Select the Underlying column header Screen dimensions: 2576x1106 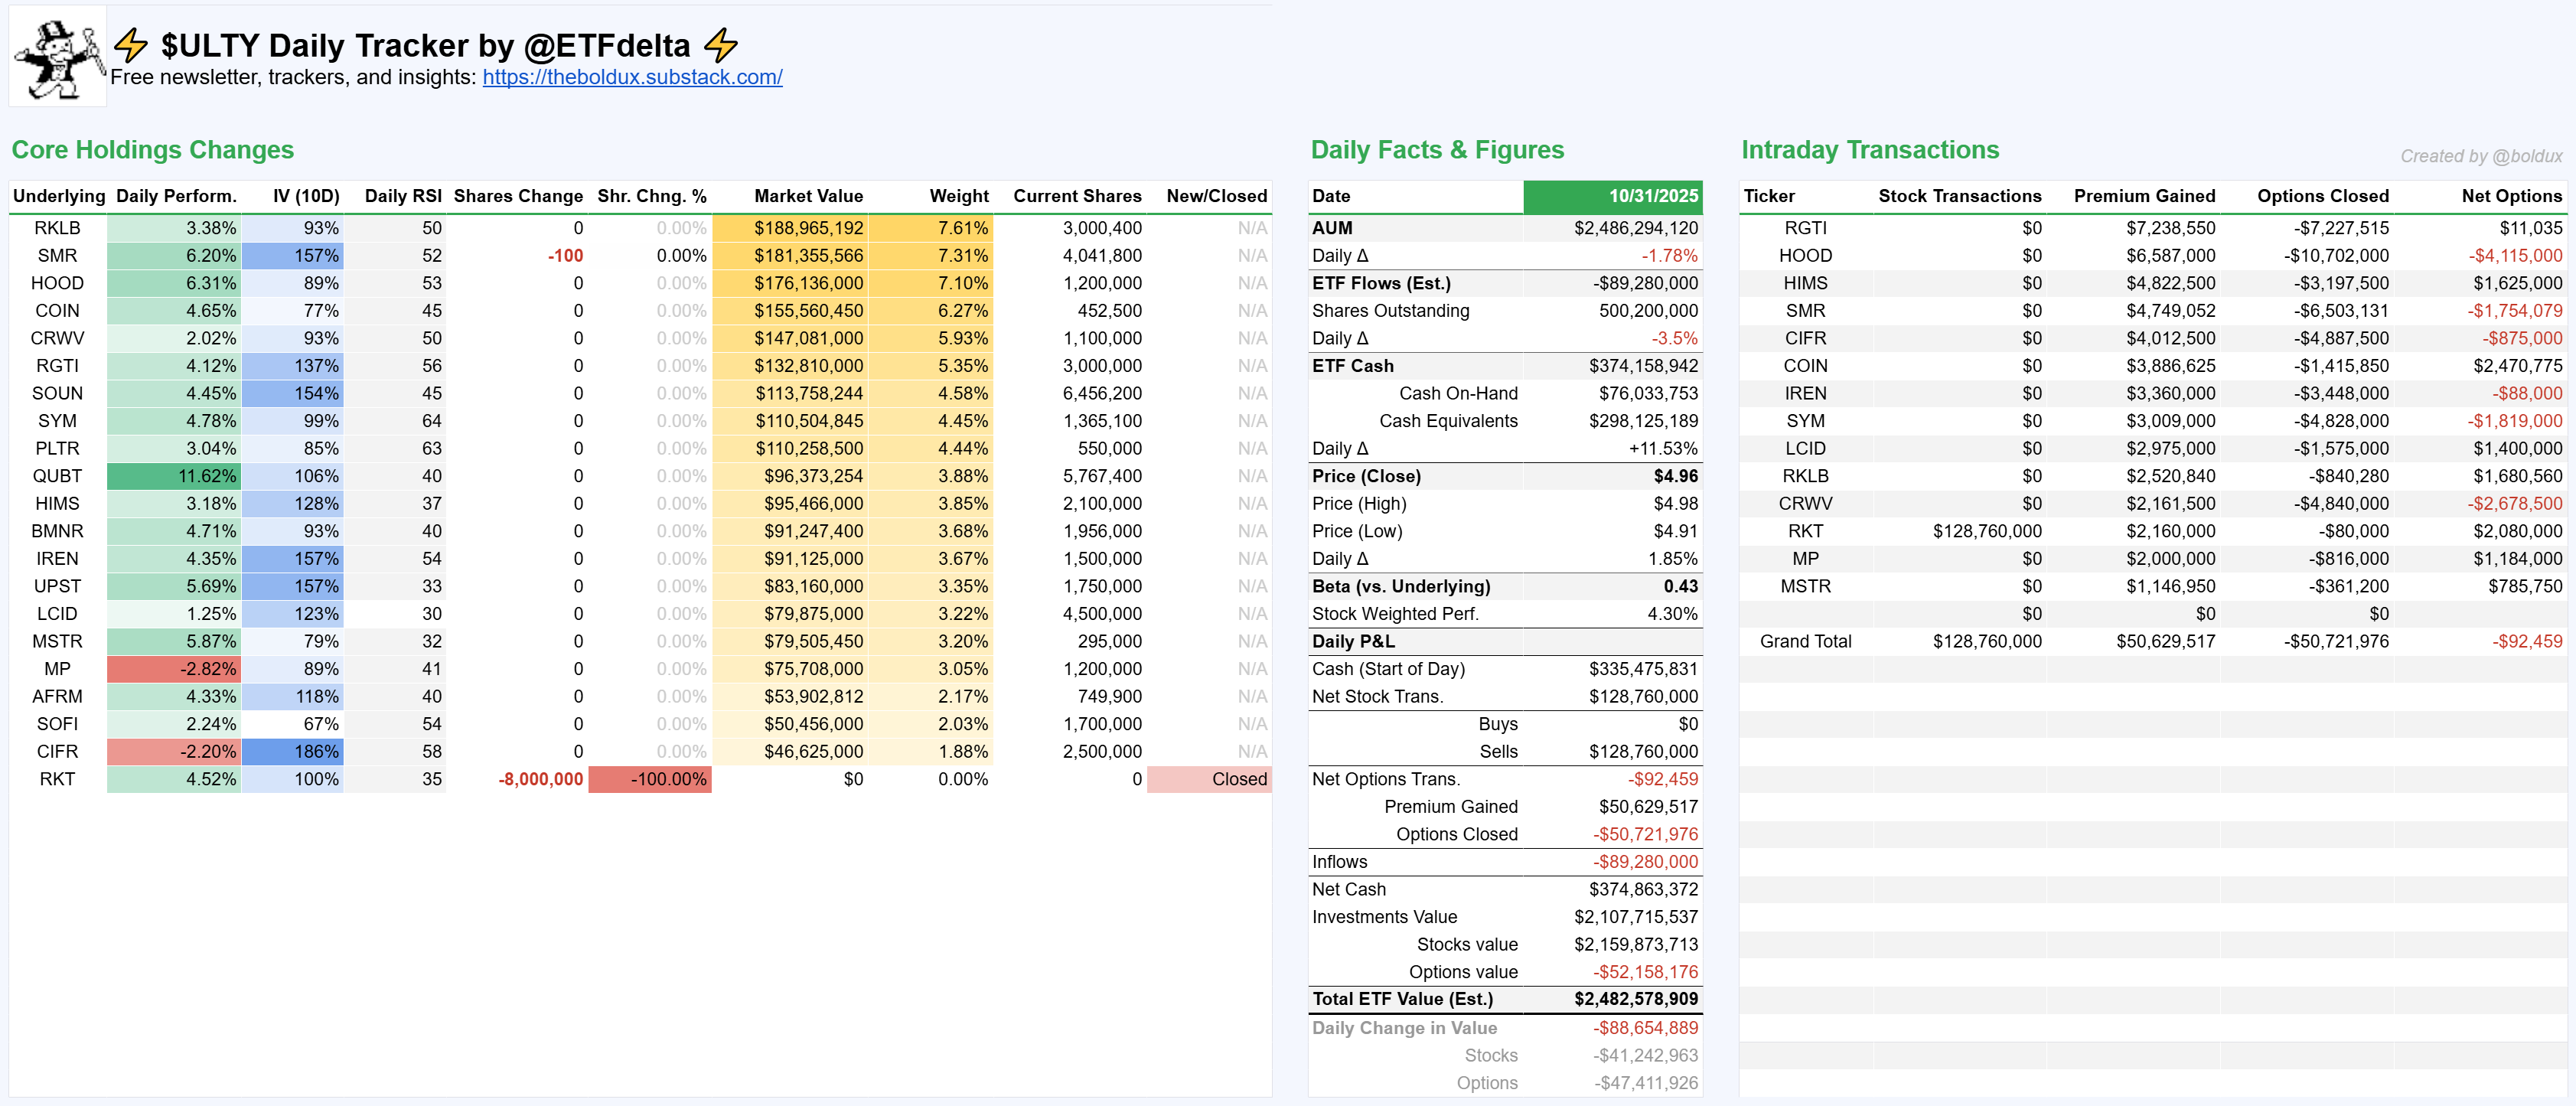[59, 196]
